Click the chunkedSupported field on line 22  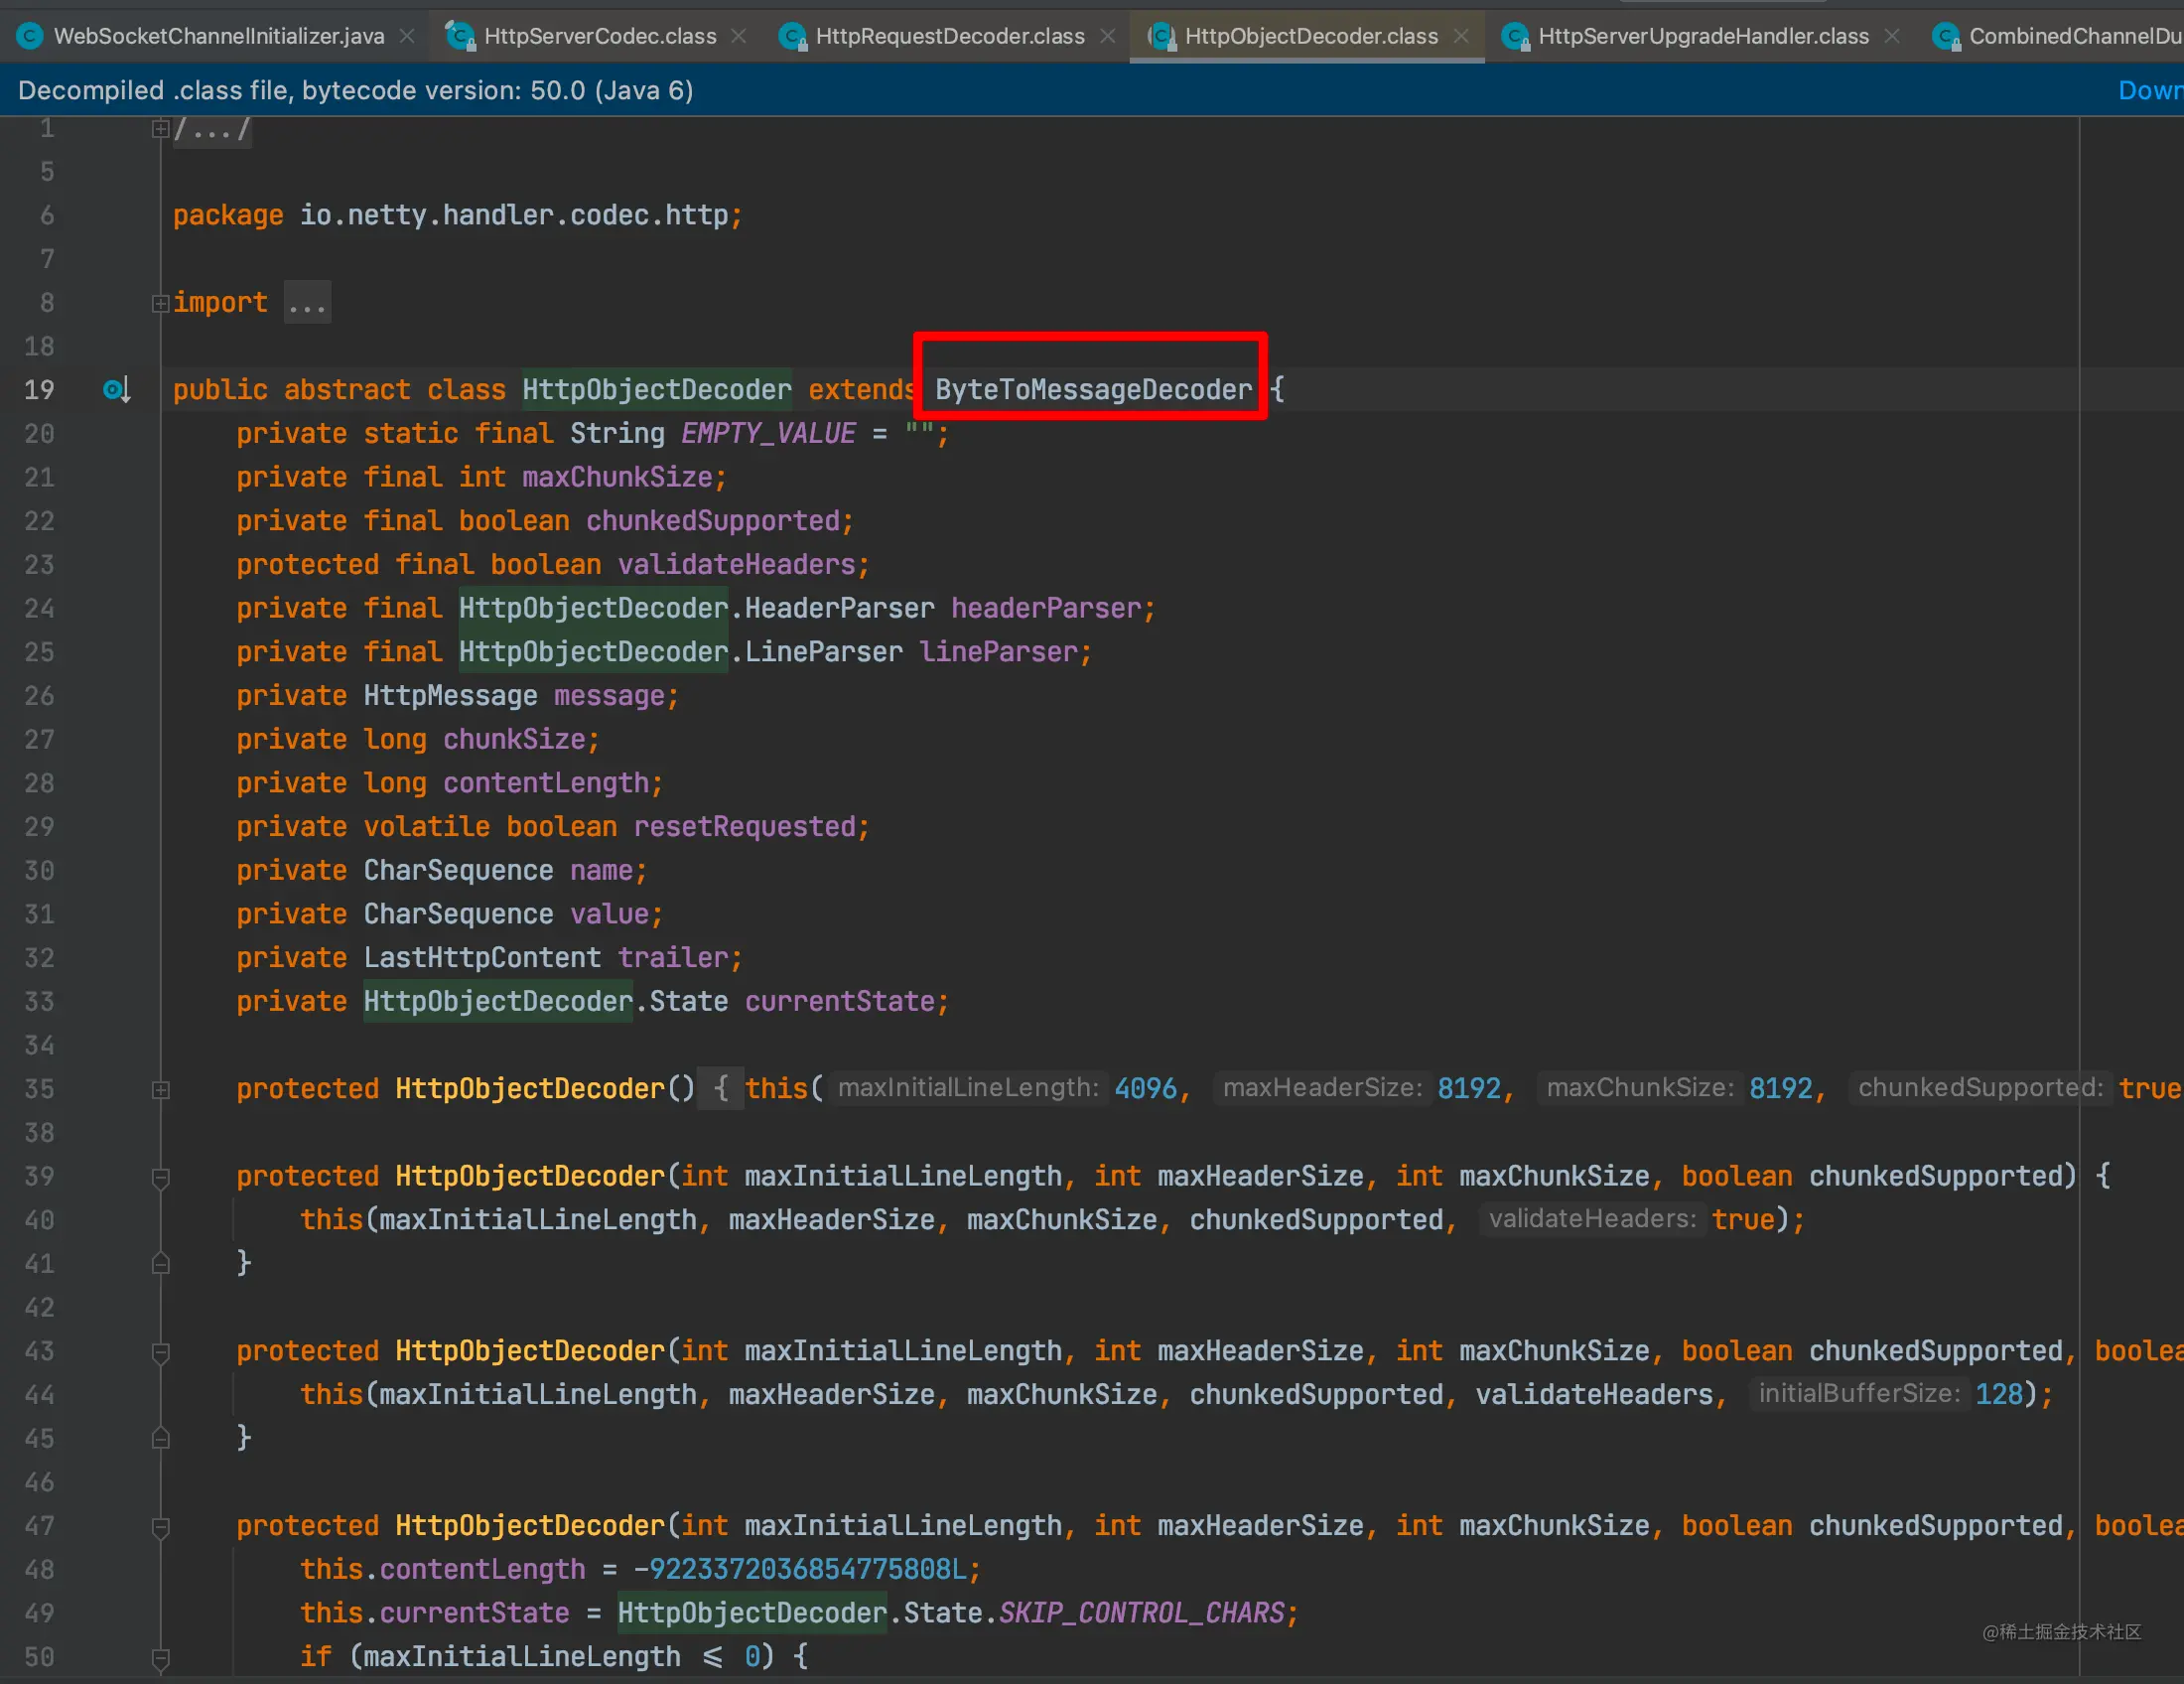click(713, 521)
